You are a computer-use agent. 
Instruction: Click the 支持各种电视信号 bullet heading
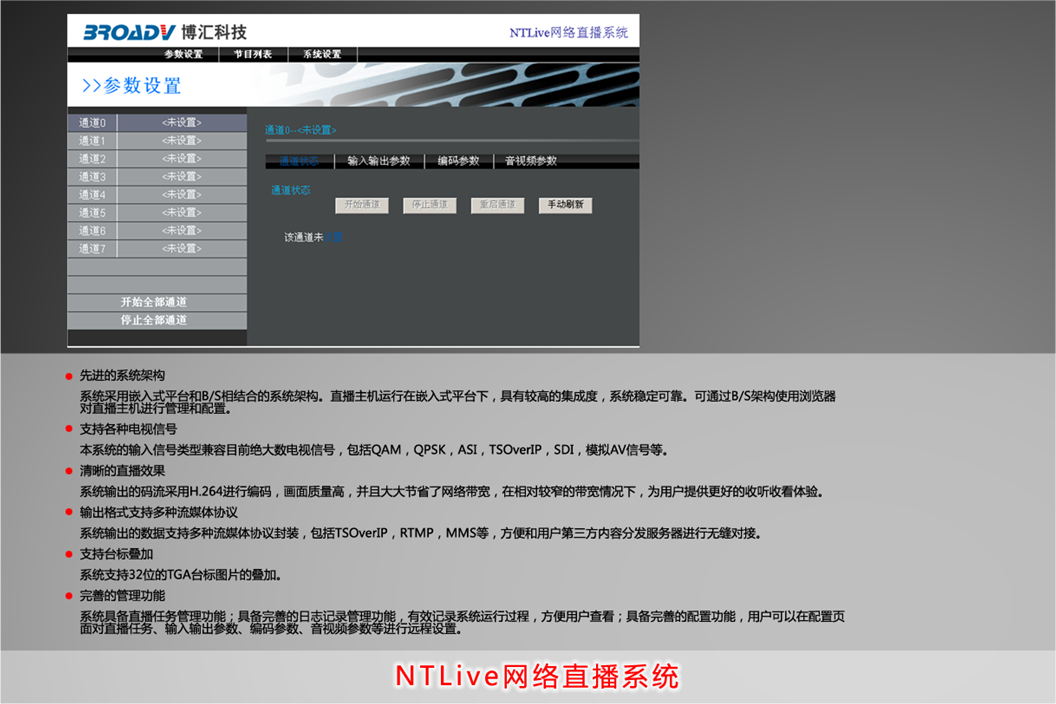tap(129, 429)
